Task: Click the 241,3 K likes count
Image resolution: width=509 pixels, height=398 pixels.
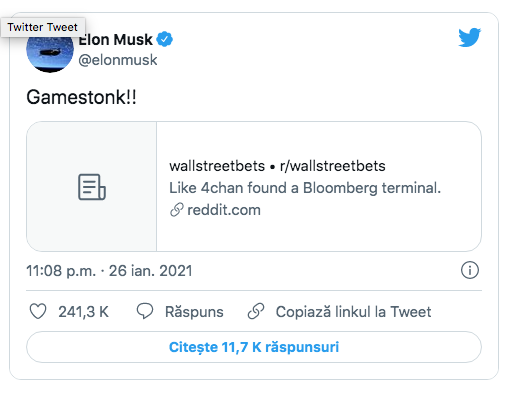Action: tap(84, 312)
